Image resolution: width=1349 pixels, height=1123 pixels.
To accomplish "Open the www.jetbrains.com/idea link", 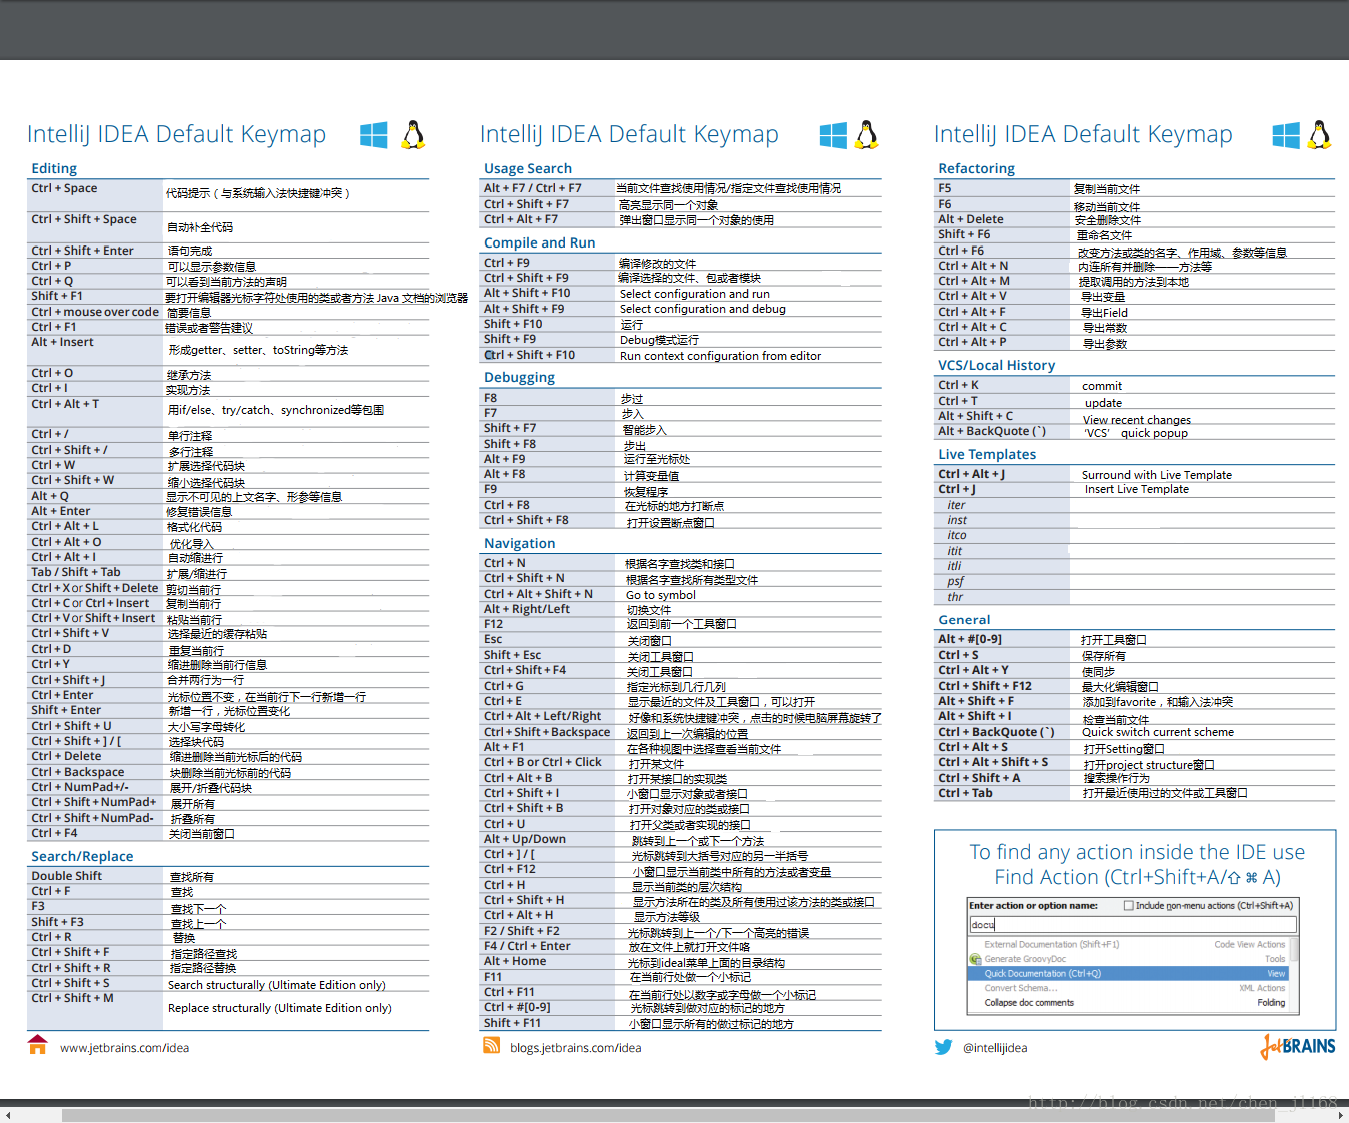I will [124, 1048].
